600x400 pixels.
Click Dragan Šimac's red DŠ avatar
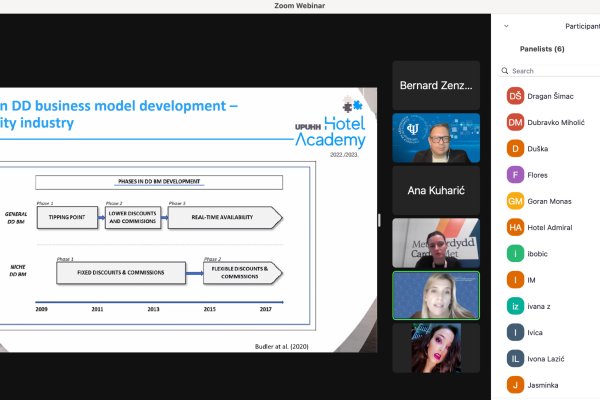pyautogui.click(x=516, y=97)
